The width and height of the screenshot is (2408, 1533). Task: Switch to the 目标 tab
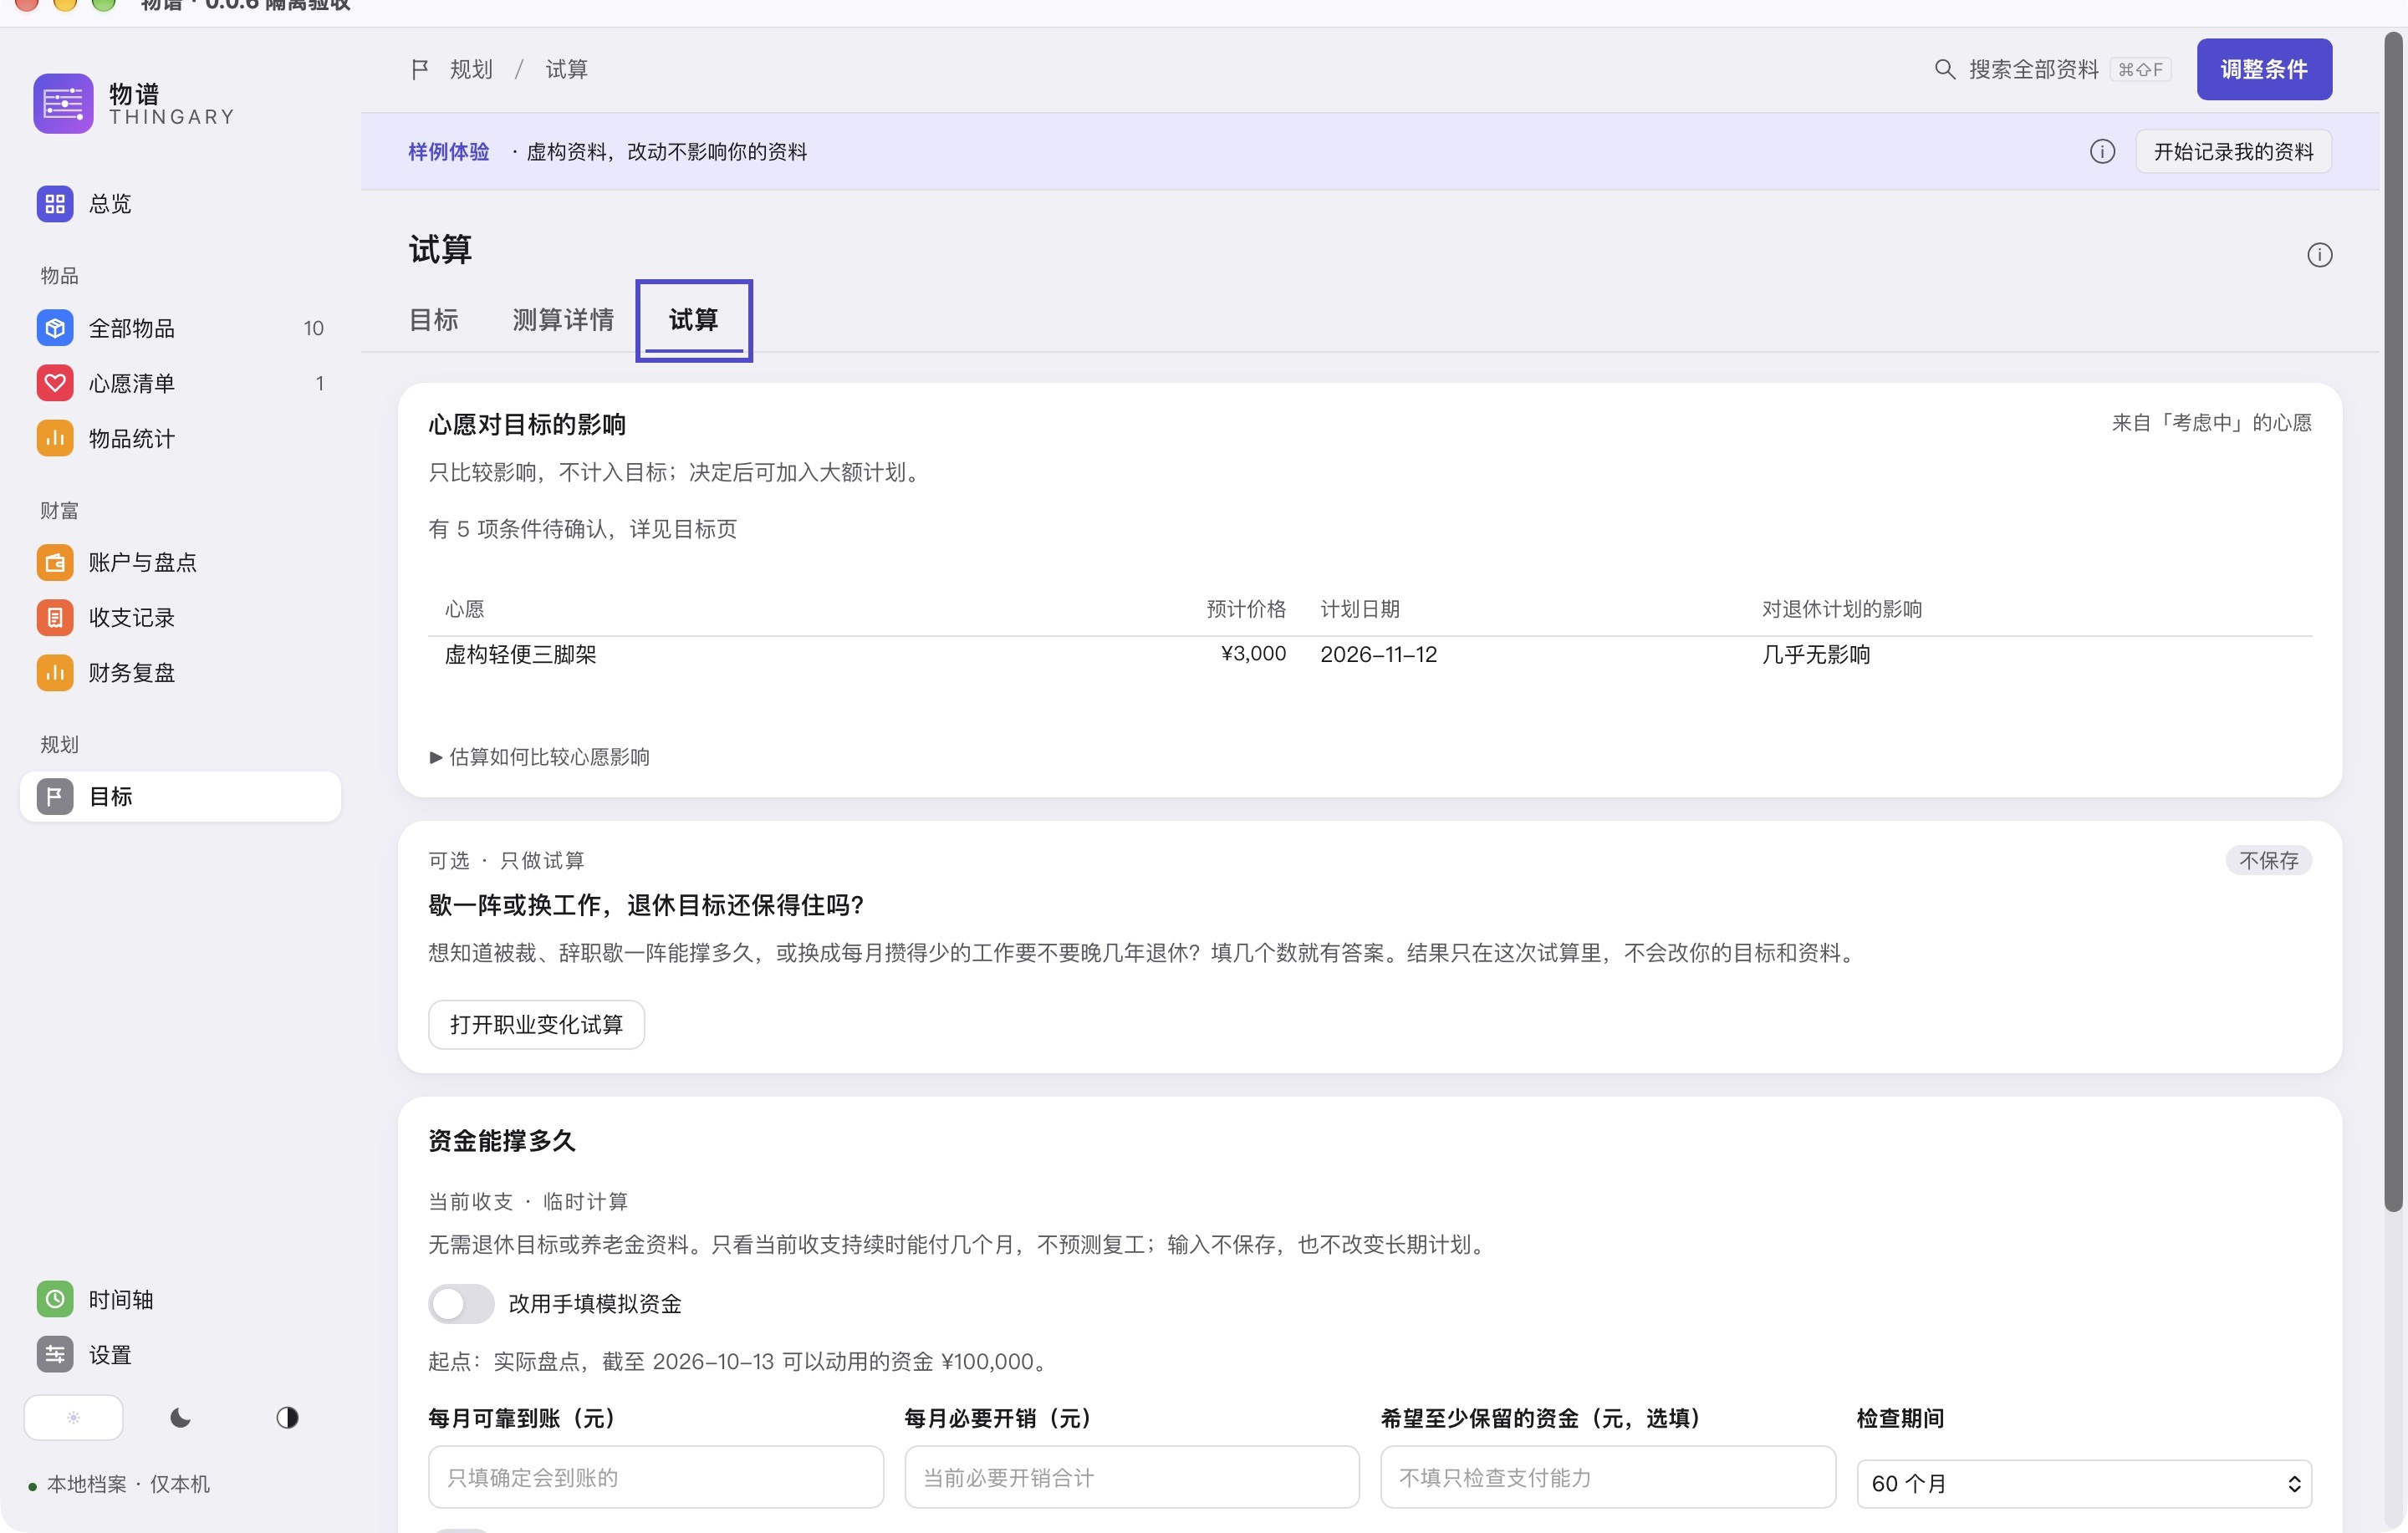coord(434,320)
